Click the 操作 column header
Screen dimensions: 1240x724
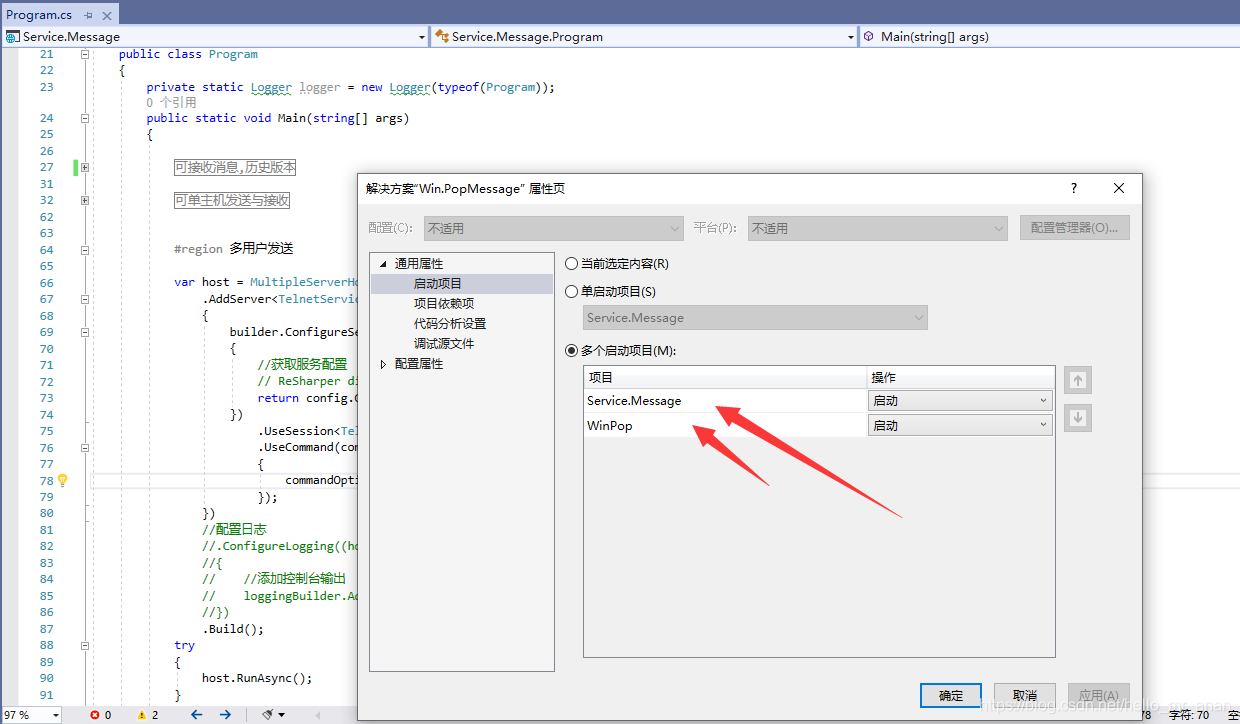pyautogui.click(x=960, y=377)
